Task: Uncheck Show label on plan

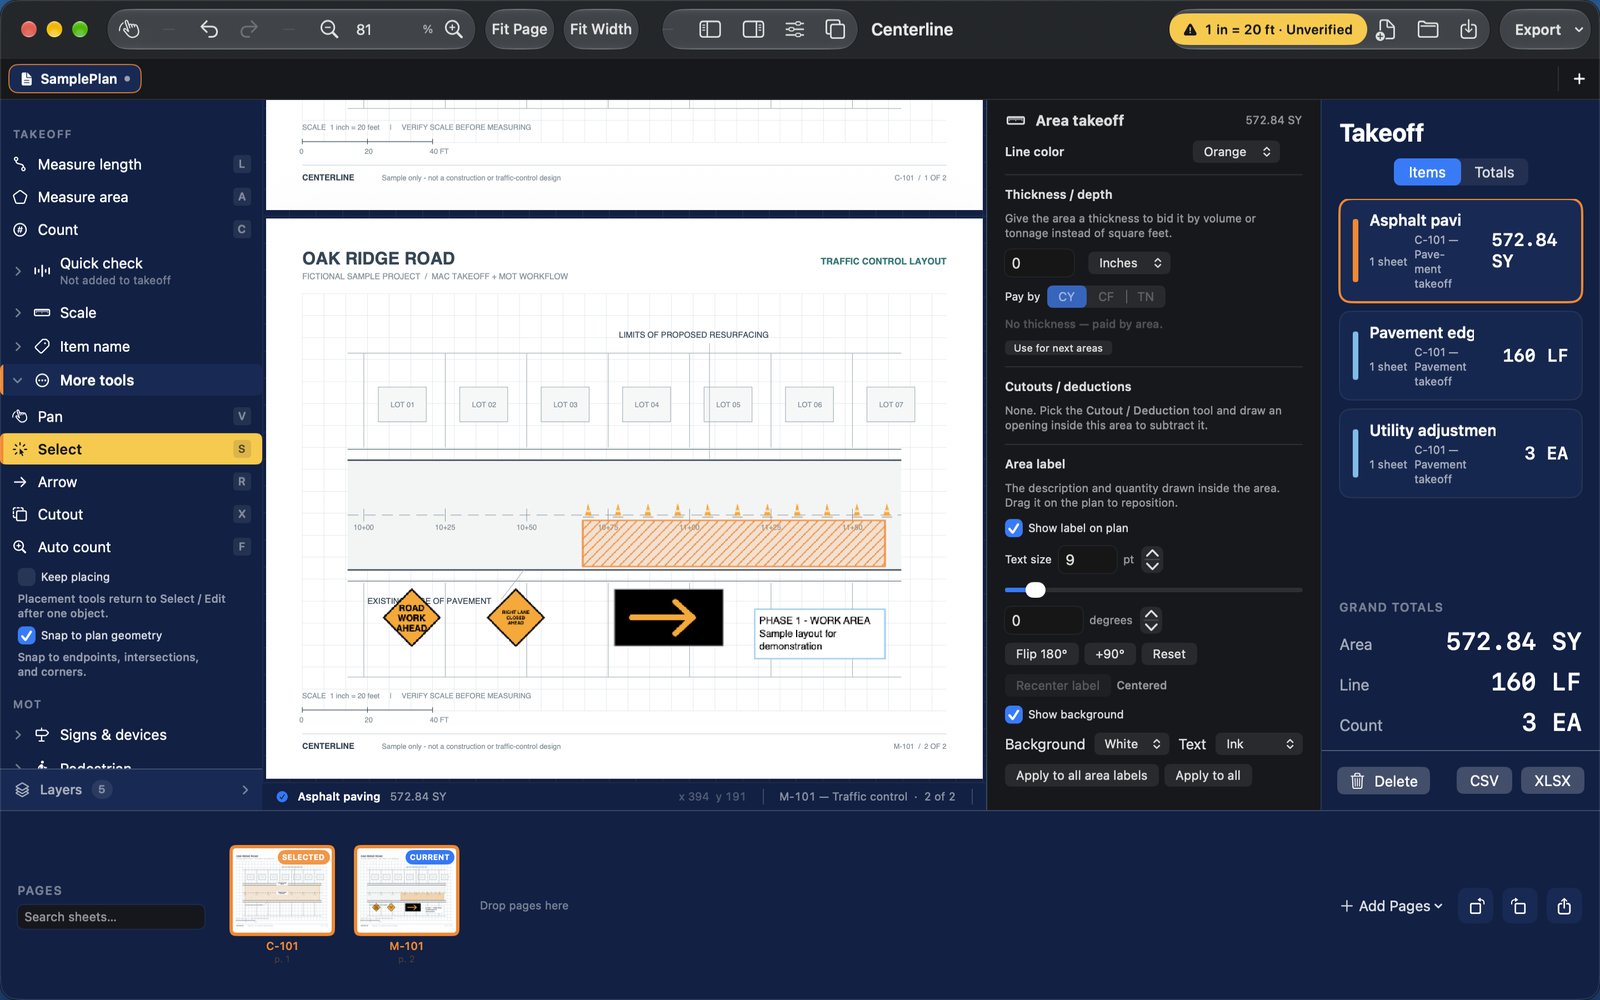Action: coord(1014,528)
